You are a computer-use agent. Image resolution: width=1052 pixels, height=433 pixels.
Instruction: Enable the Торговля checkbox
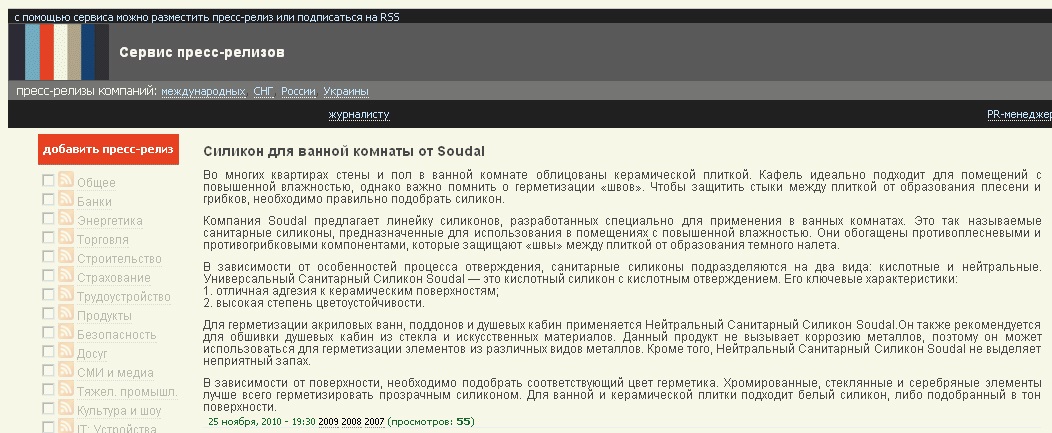(x=48, y=237)
